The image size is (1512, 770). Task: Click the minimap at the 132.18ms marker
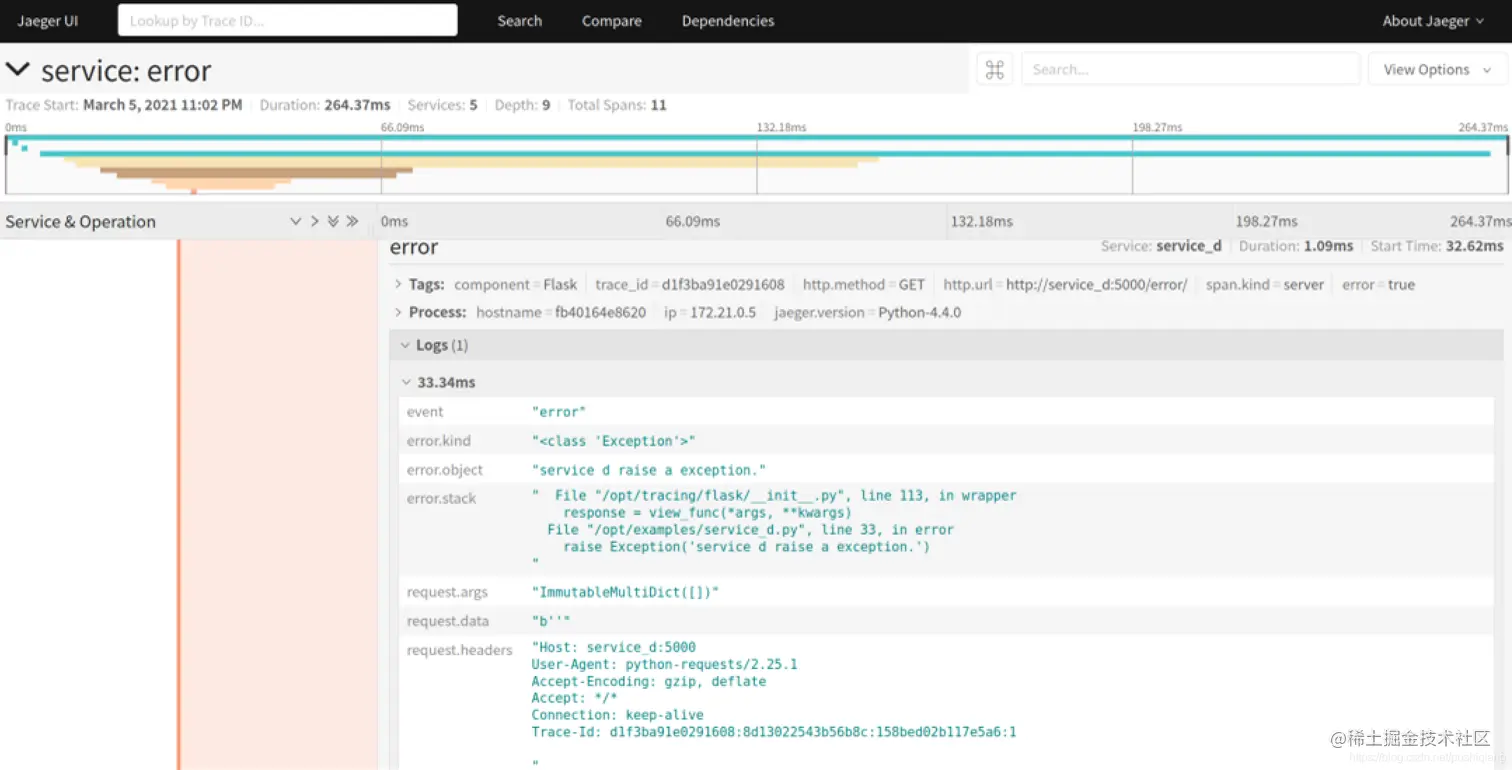[x=757, y=165]
